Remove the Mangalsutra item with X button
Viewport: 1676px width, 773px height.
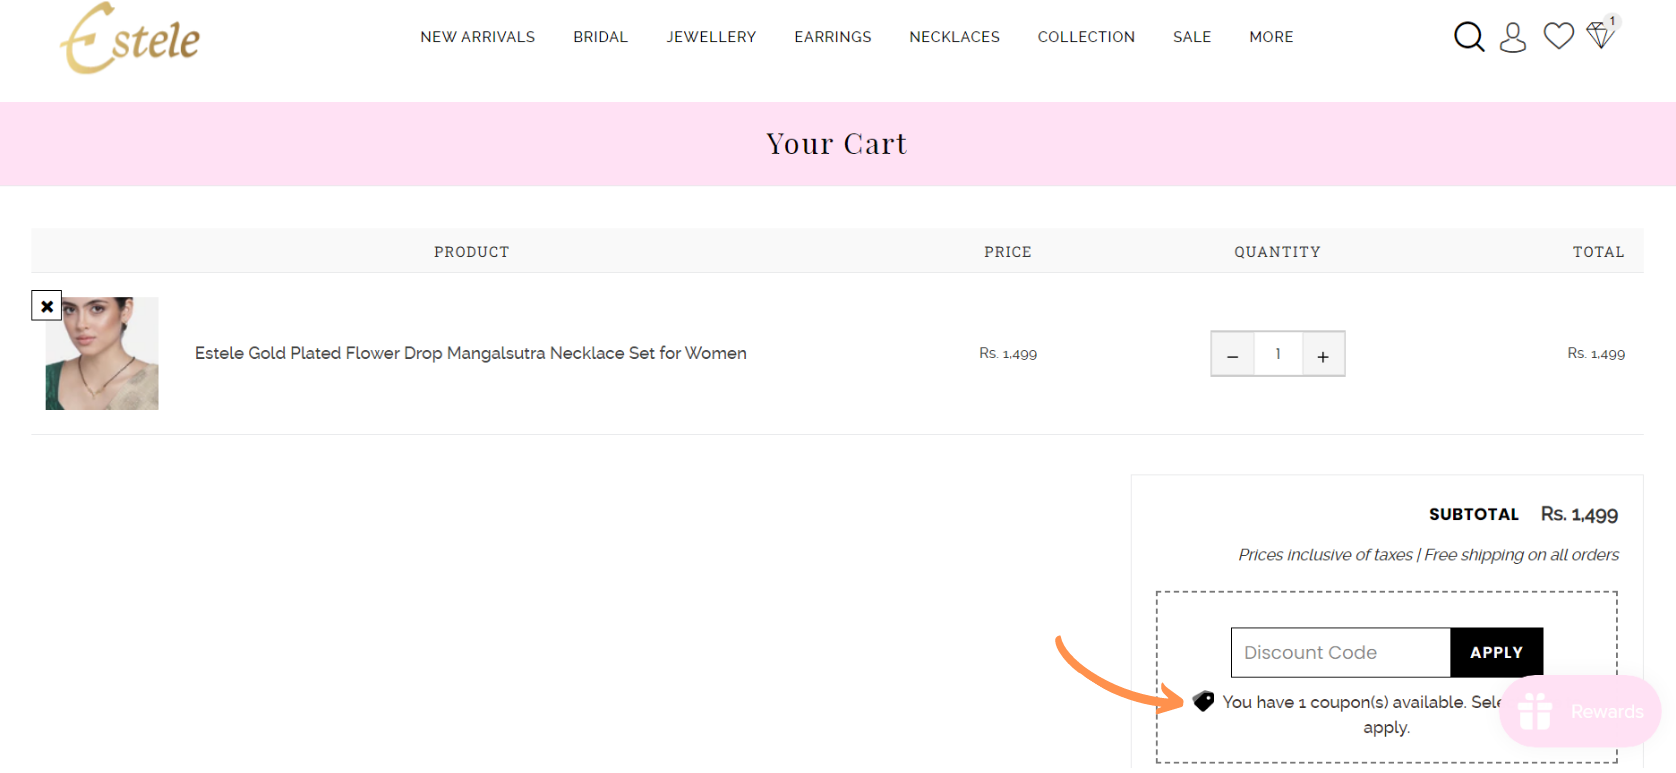click(x=47, y=306)
